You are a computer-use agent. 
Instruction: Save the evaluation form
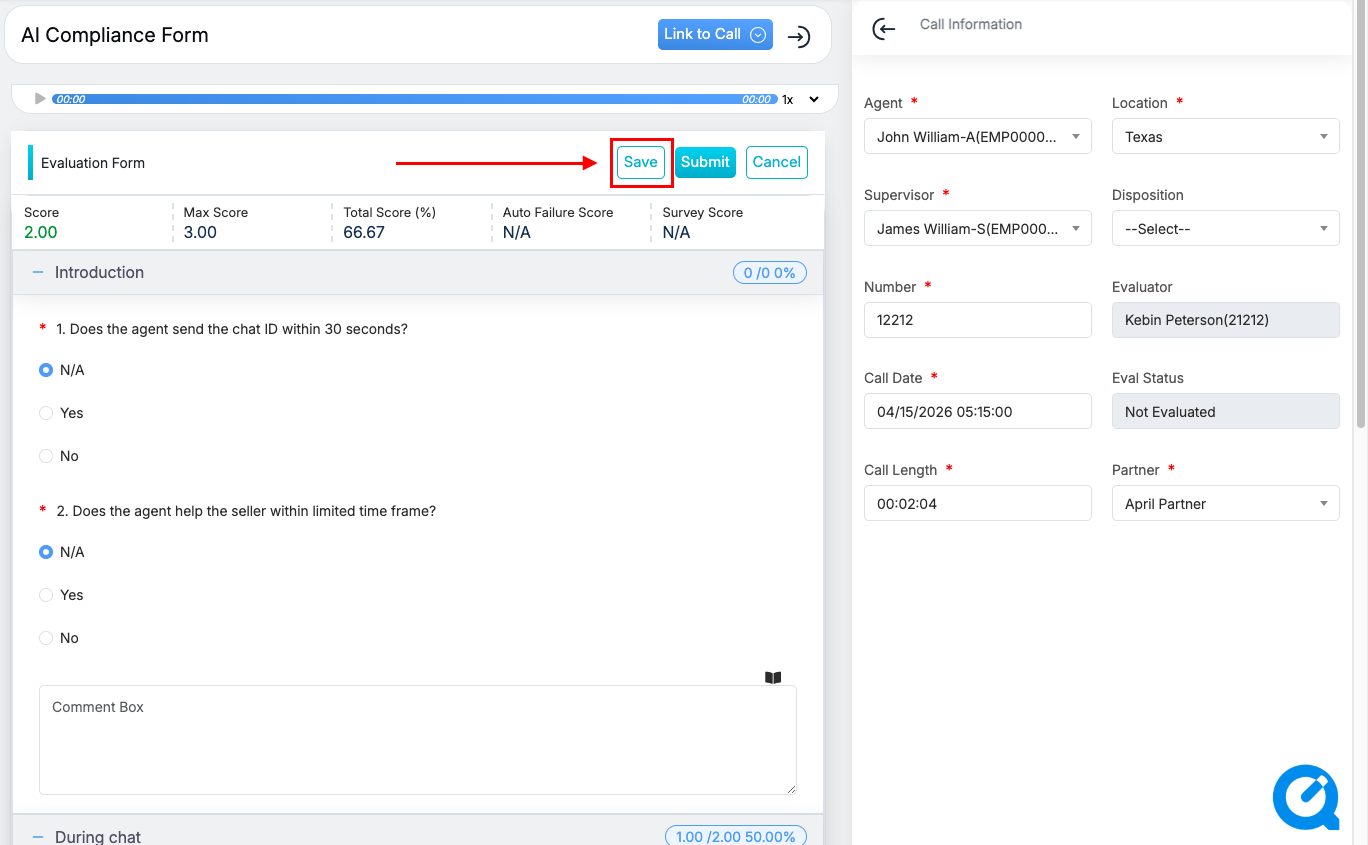point(640,162)
